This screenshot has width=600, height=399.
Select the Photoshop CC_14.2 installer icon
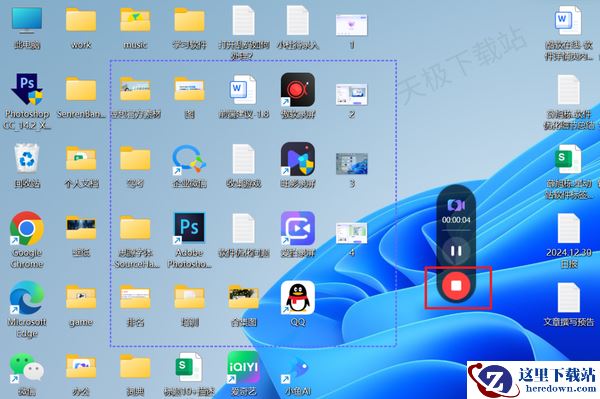tap(27, 89)
